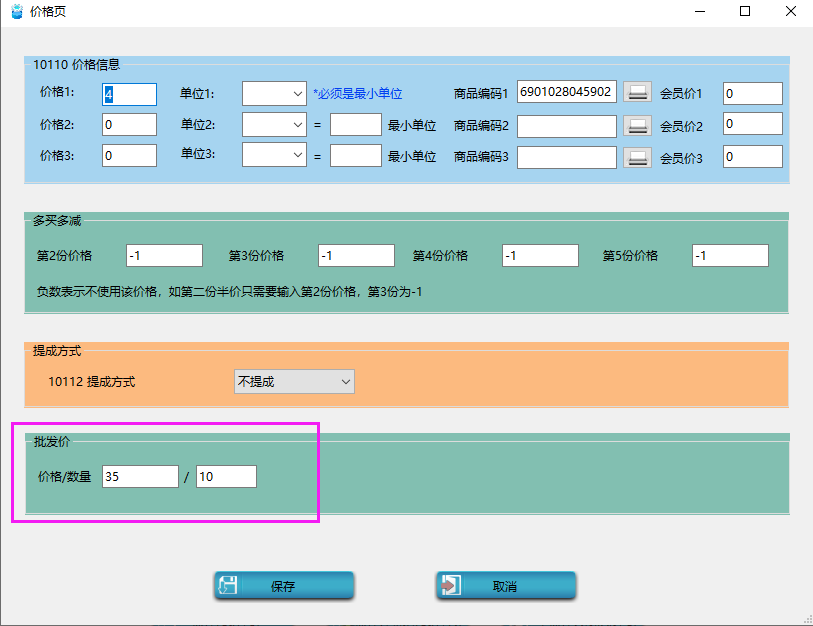Focus the 价格1 input field
The width and height of the screenshot is (813, 626).
pyautogui.click(x=129, y=94)
